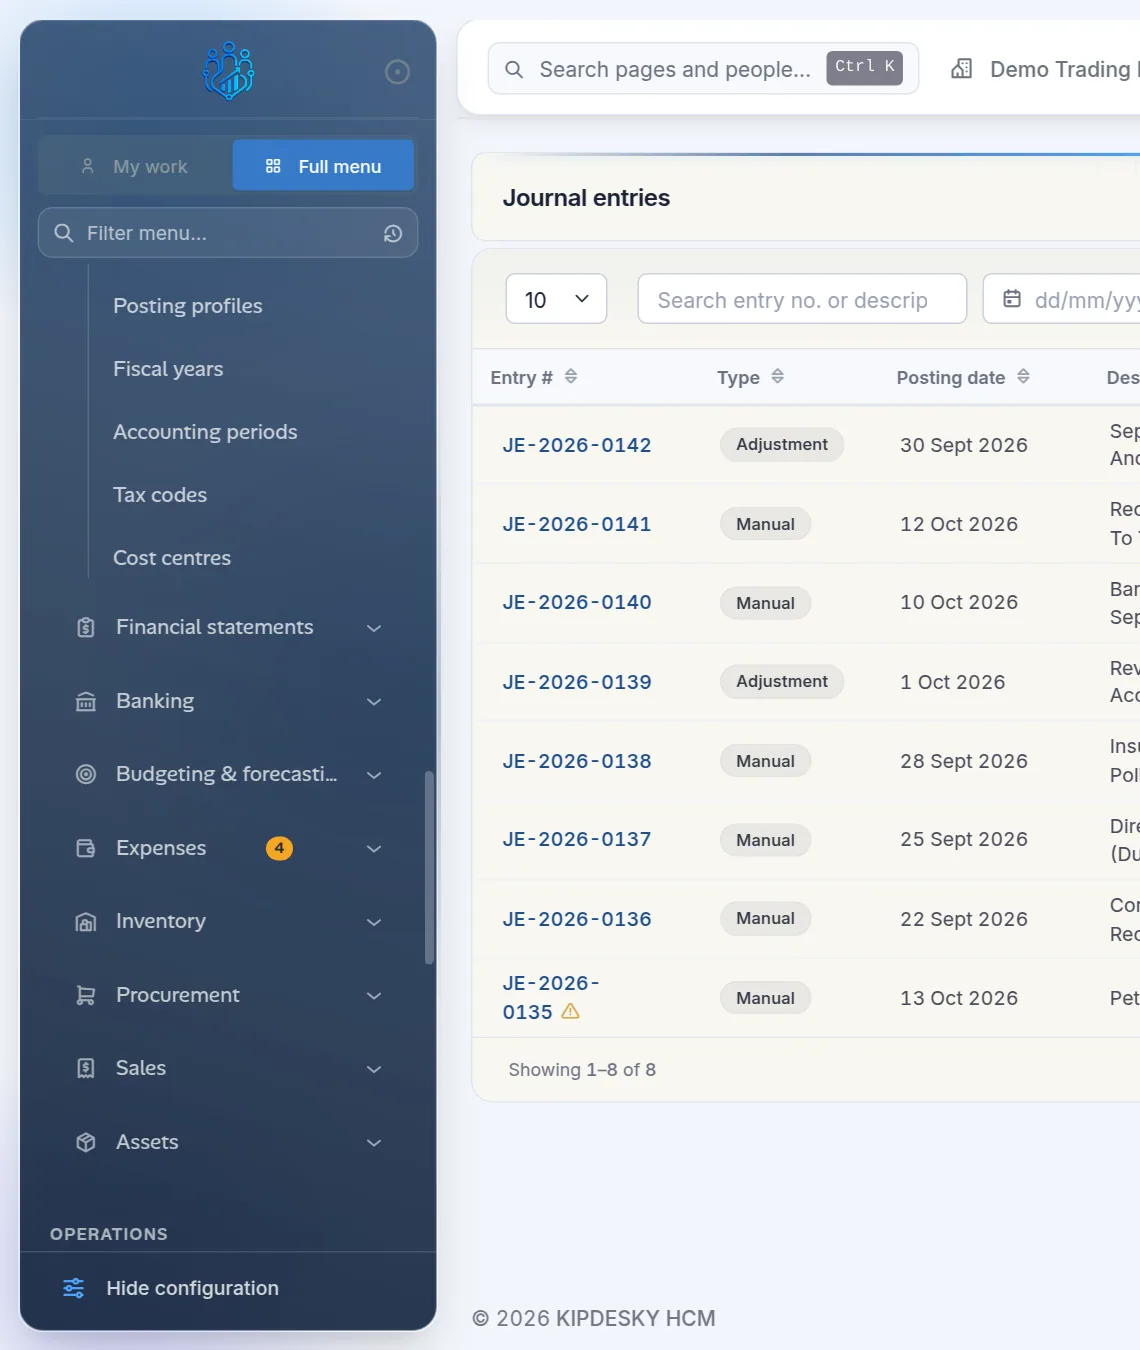The image size is (1140, 1350).
Task: Click the Assets box icon
Action: 86,1142
